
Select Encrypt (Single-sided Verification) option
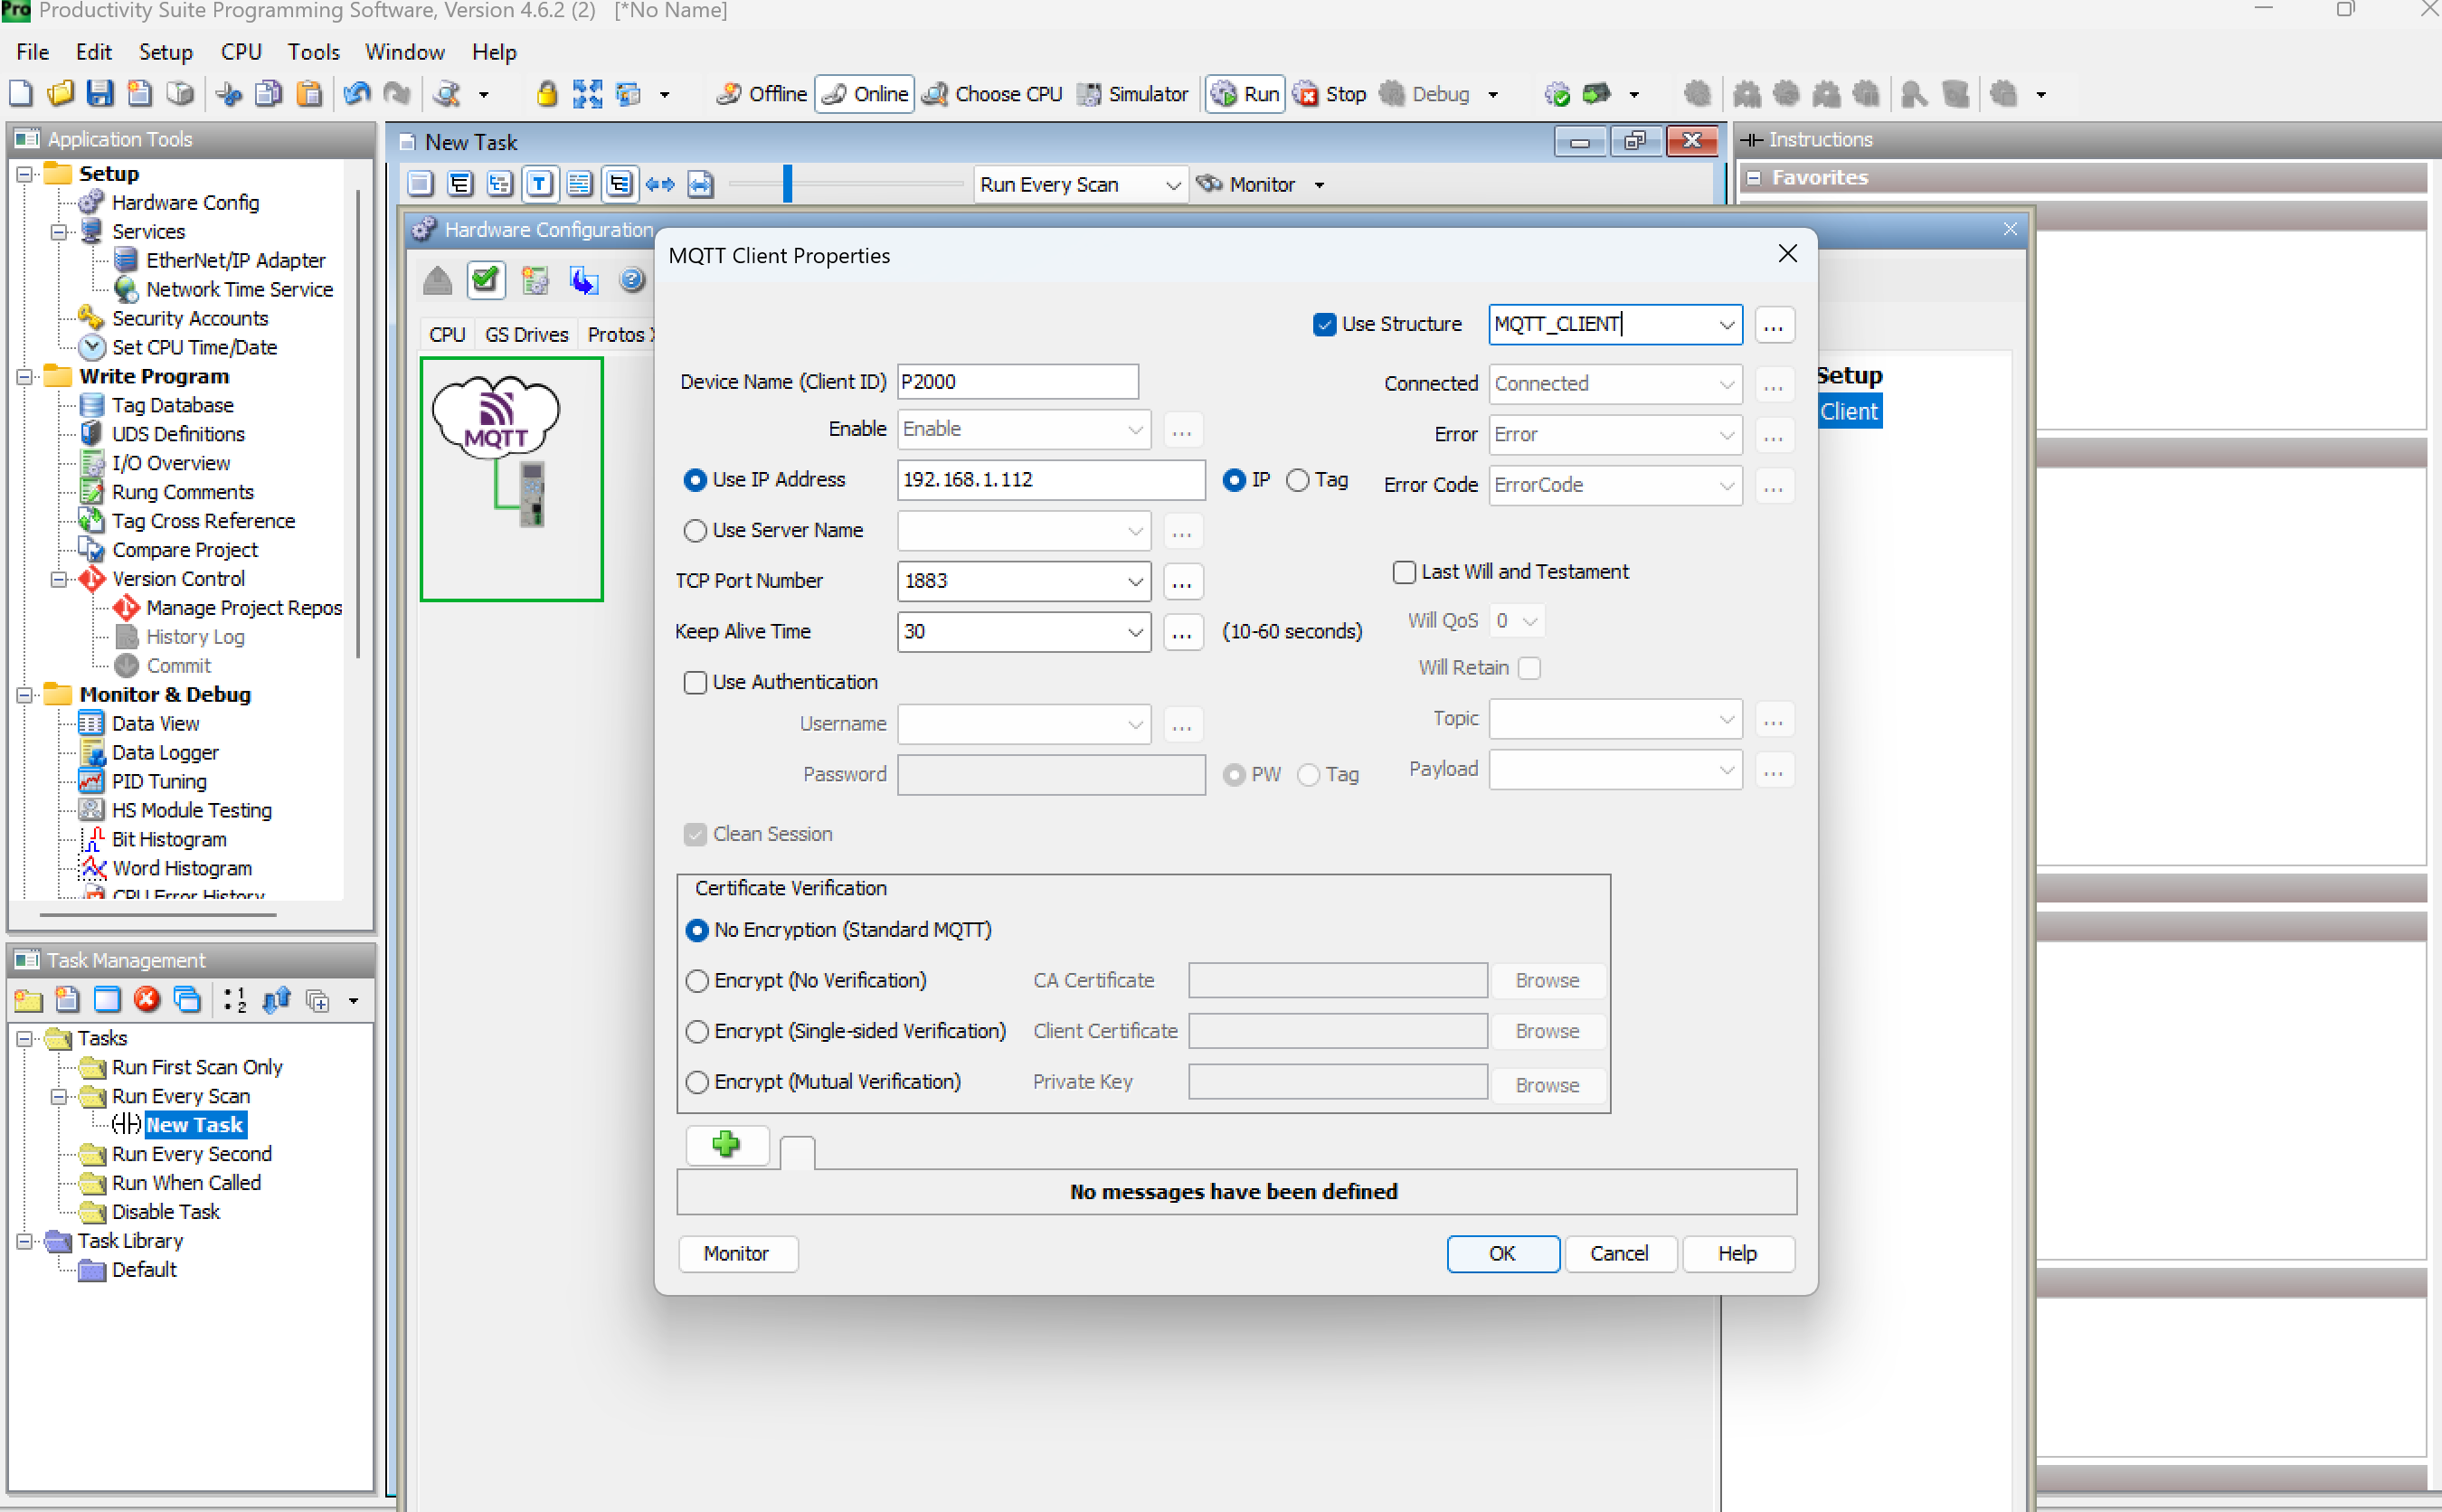[x=697, y=1031]
